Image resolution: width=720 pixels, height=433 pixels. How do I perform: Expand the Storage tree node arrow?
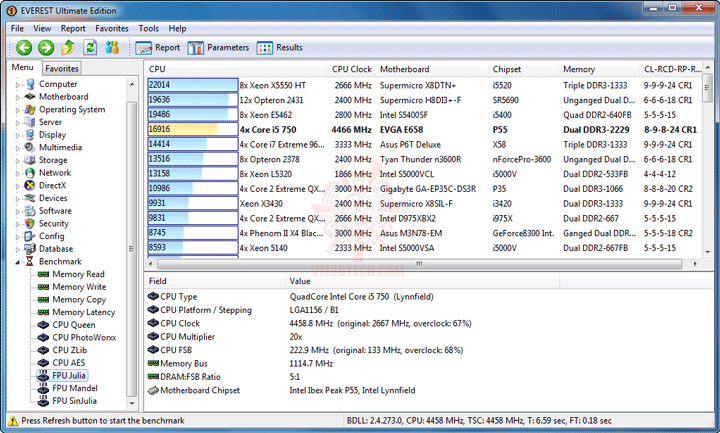[x=17, y=160]
